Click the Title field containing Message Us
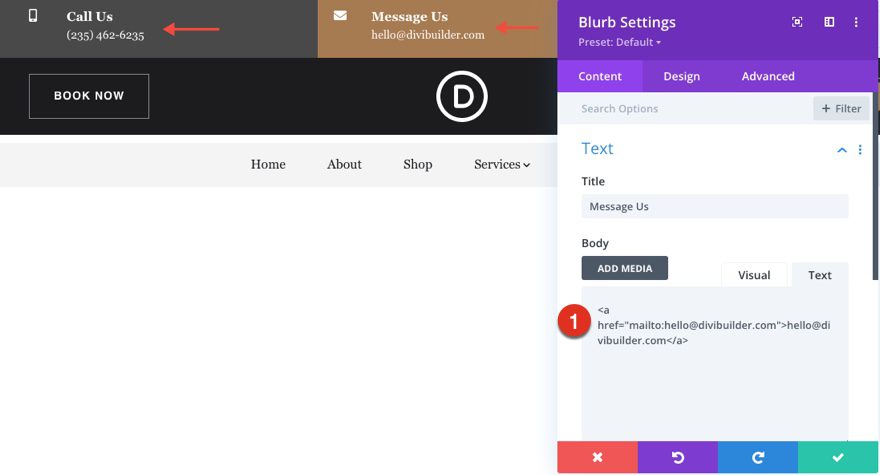Screen dimensions: 880x475 714,207
